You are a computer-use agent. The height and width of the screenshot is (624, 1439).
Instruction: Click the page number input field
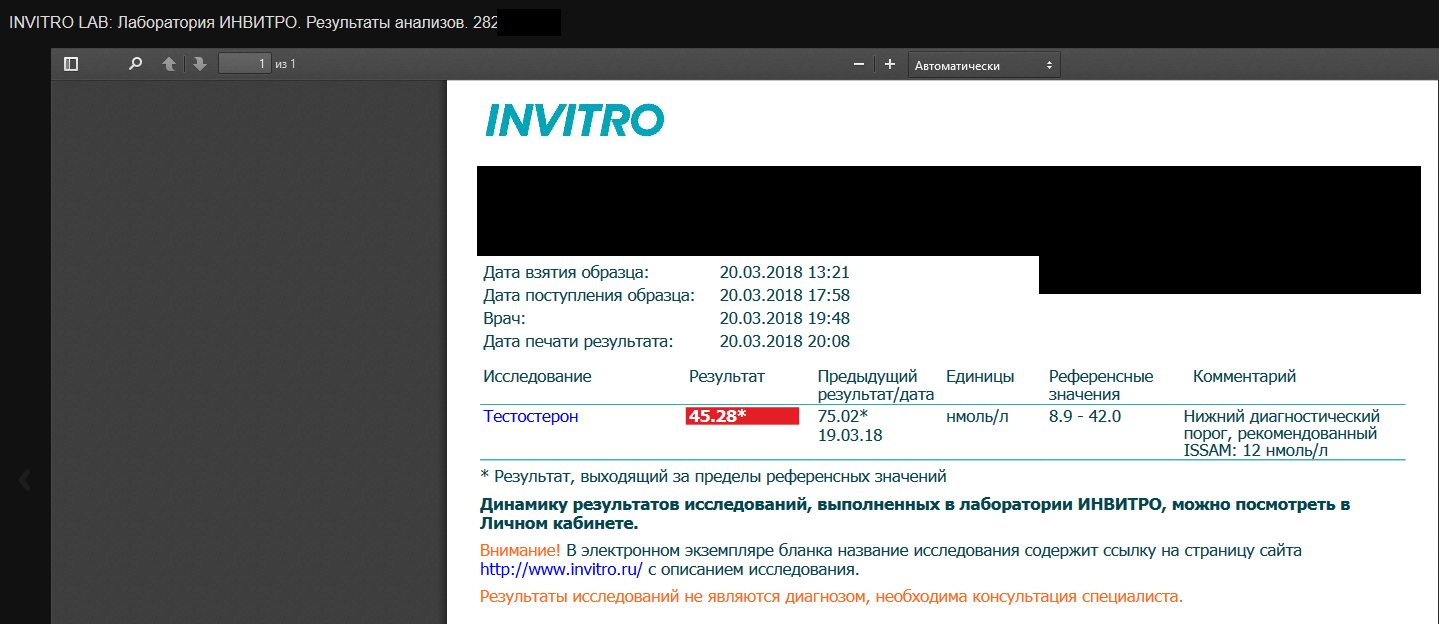pyautogui.click(x=245, y=64)
